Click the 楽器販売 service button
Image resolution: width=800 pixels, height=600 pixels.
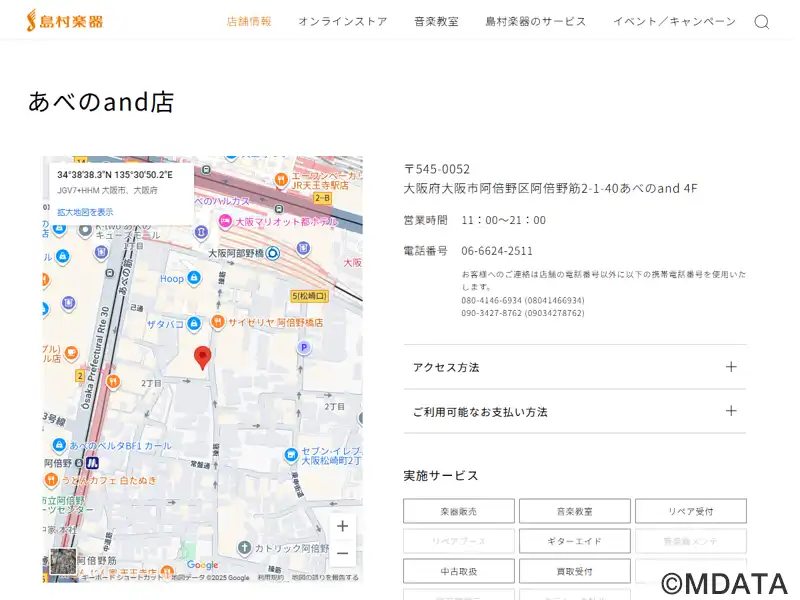point(459,511)
